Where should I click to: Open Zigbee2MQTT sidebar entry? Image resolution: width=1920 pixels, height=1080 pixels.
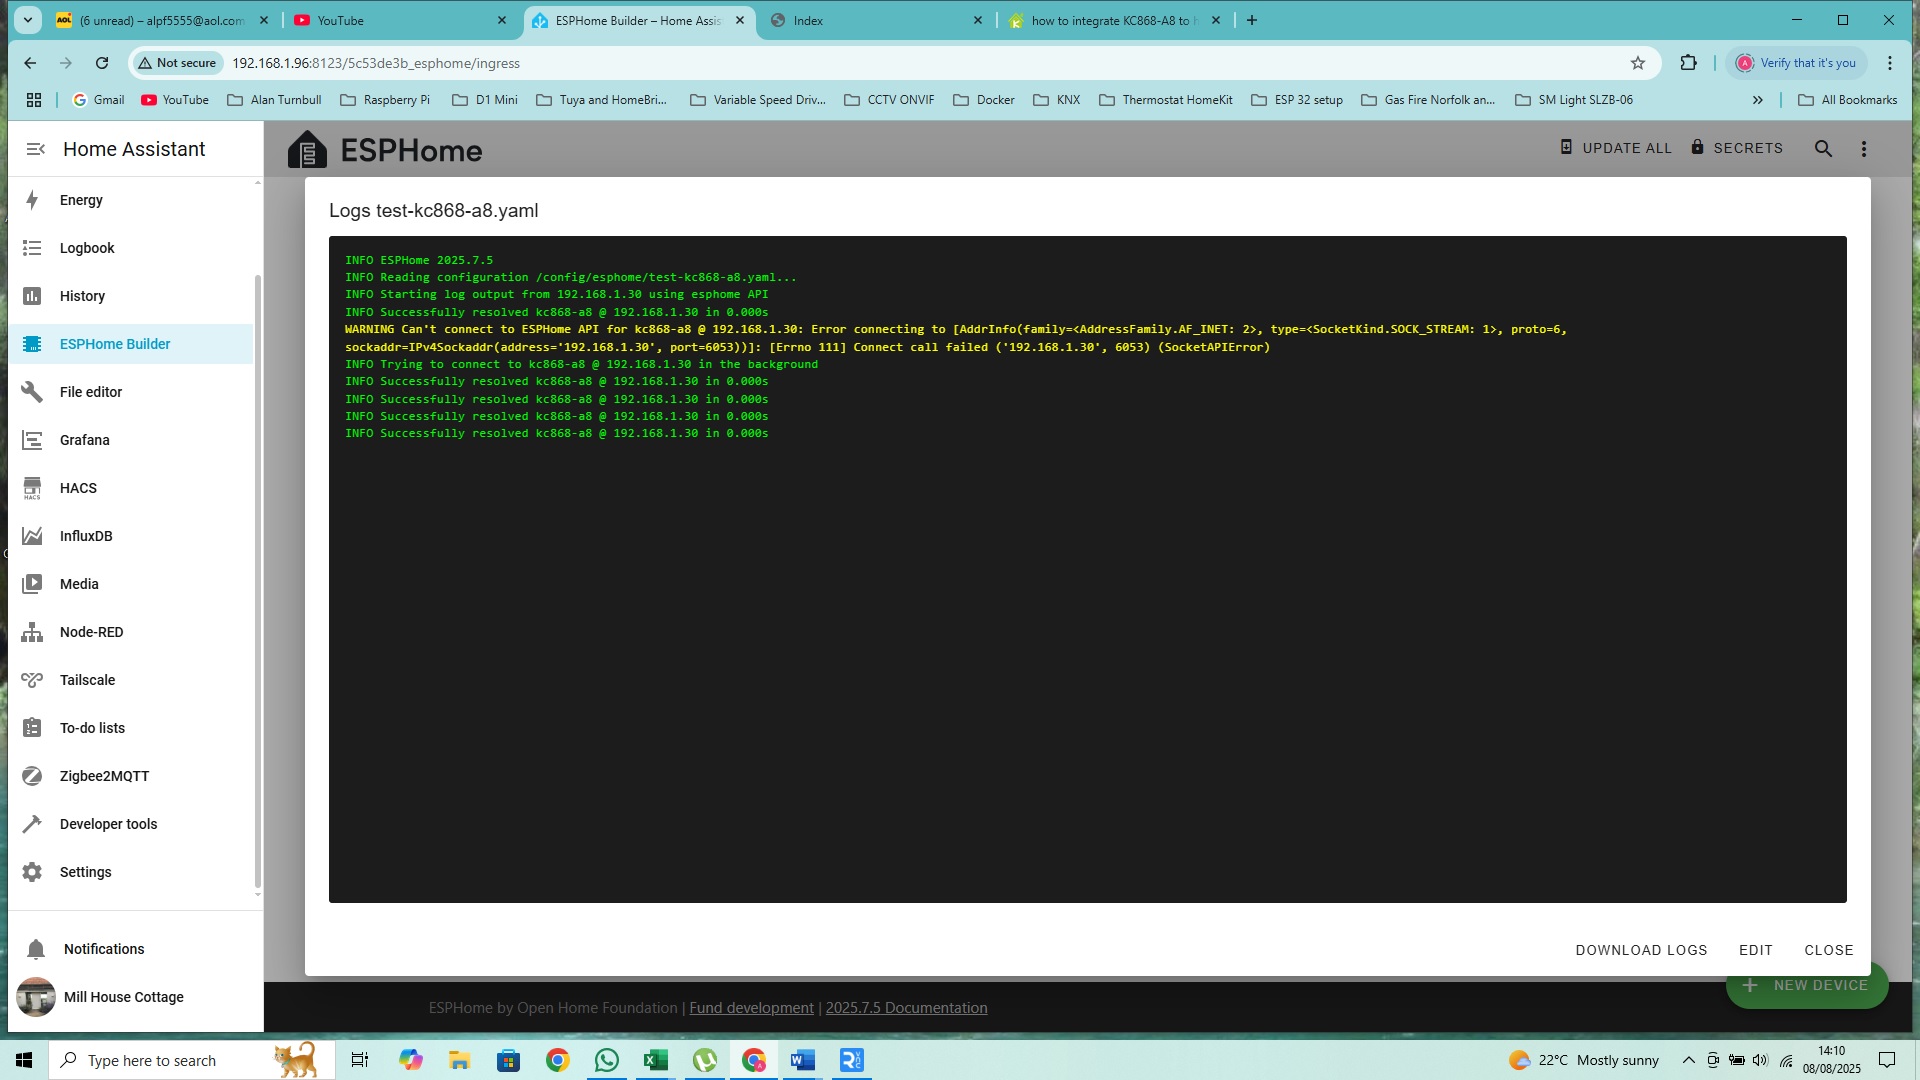104,776
